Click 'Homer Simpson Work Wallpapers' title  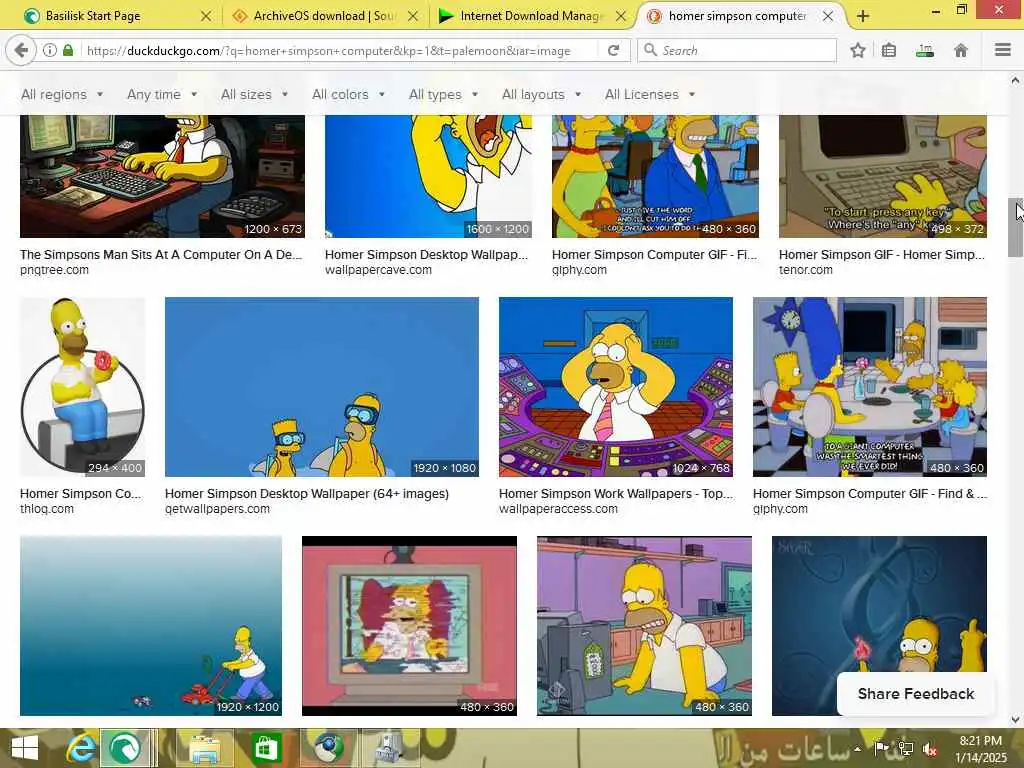pos(616,494)
